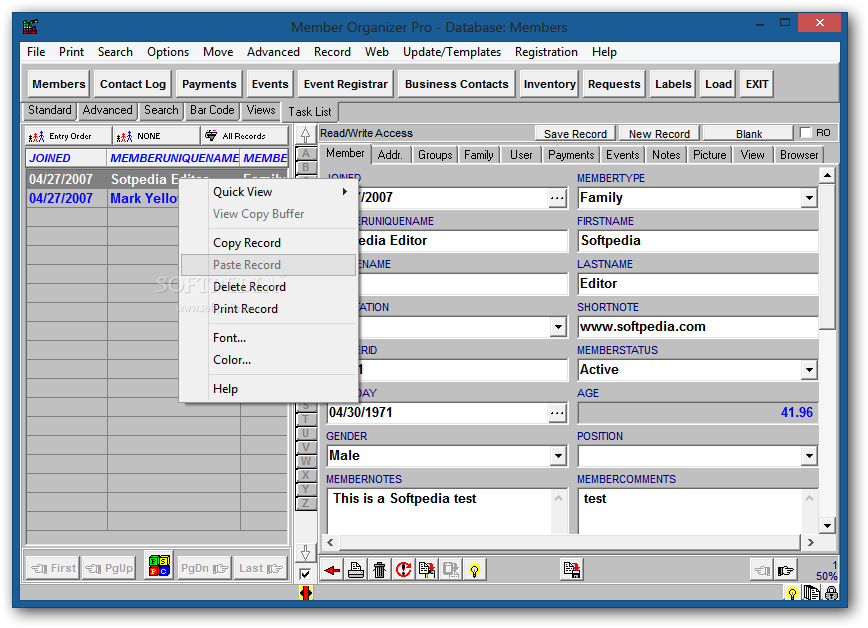Click the printer icon in bottom toolbar

[x=356, y=570]
